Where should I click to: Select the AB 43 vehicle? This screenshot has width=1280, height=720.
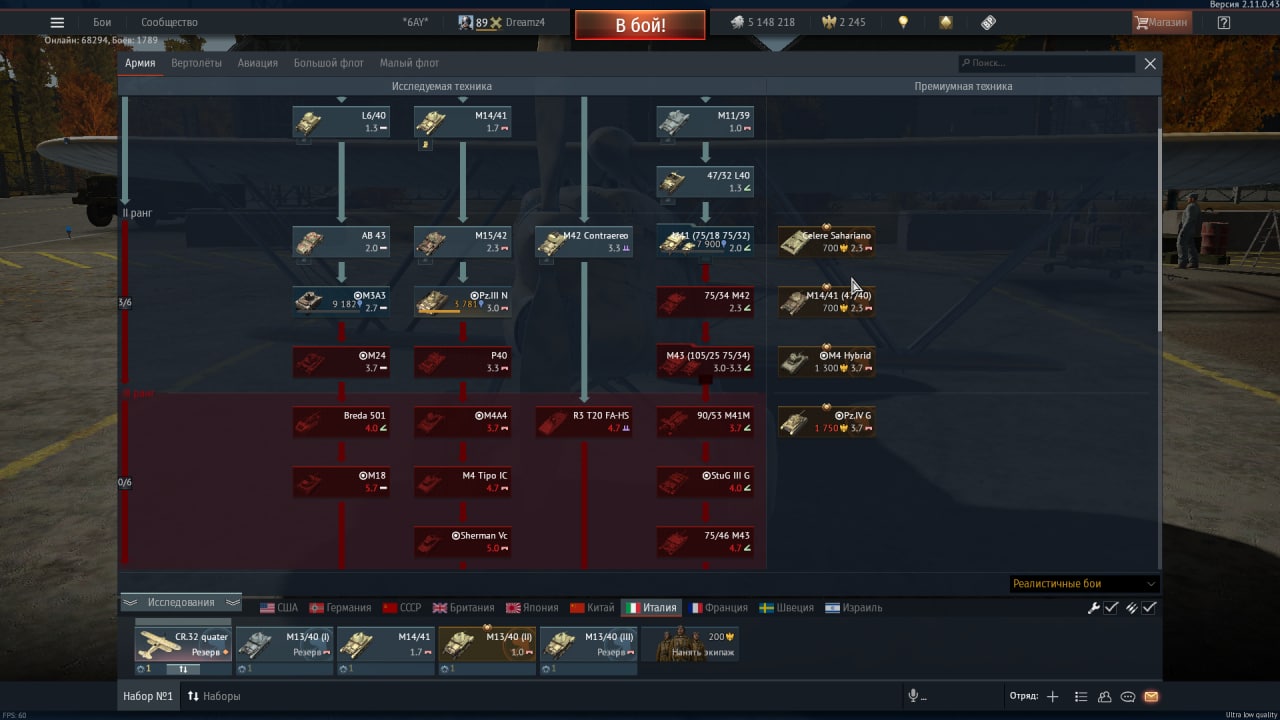pyautogui.click(x=341, y=242)
